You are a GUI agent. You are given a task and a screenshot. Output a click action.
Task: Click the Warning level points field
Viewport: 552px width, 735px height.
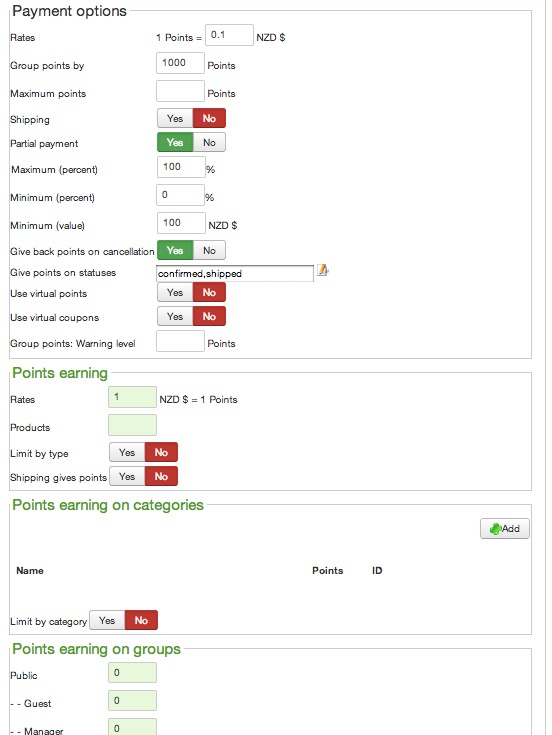[180, 341]
